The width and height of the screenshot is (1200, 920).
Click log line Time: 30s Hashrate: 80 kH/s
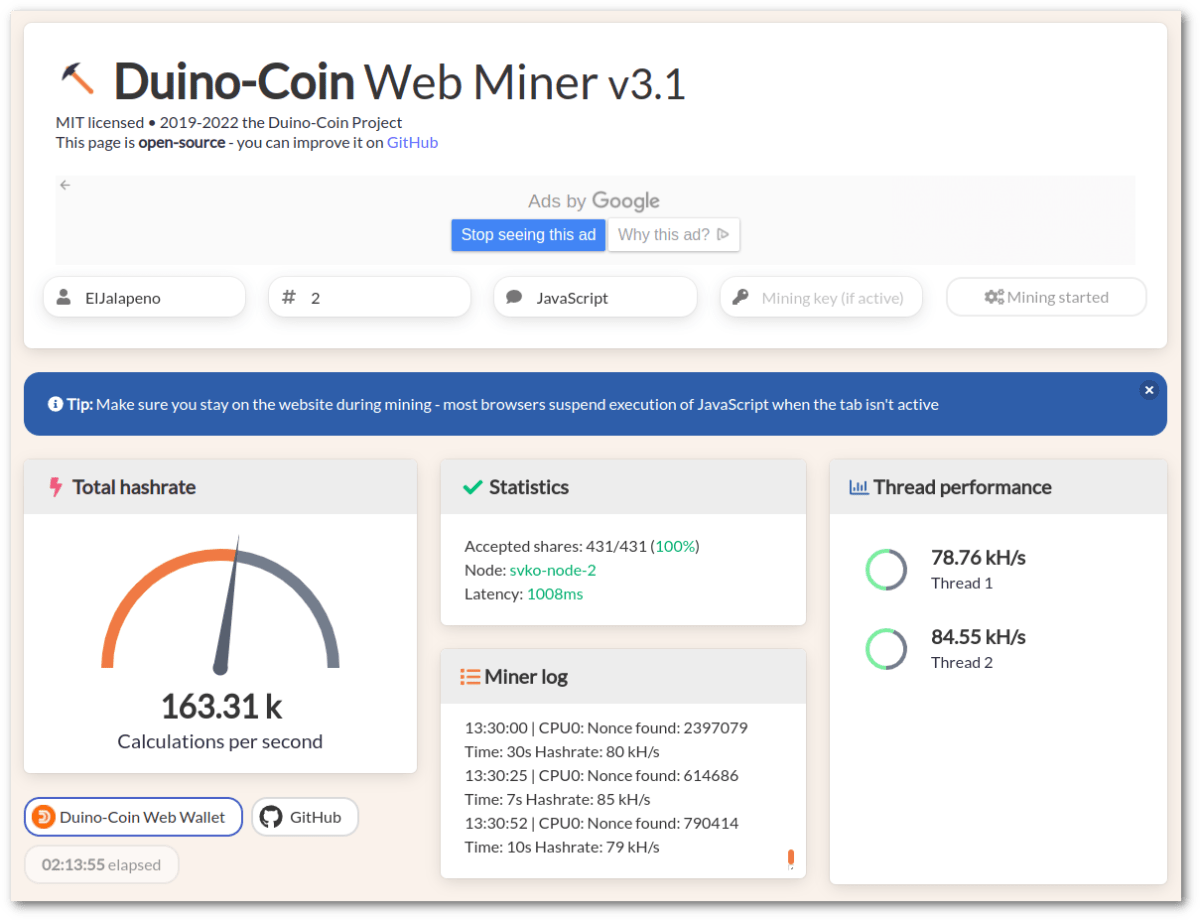562,752
